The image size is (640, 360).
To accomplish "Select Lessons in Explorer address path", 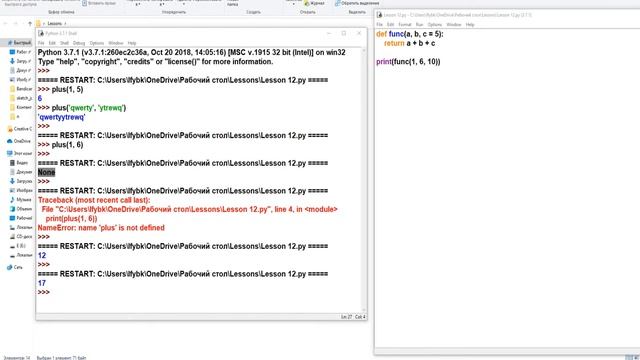I will [55, 24].
